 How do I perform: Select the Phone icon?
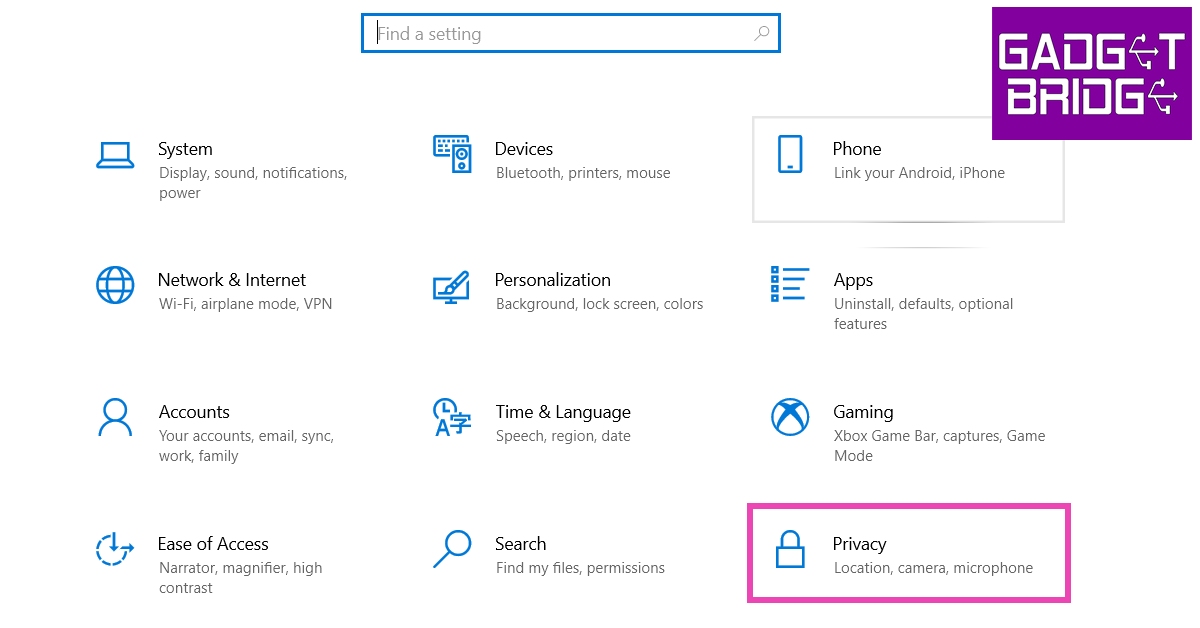click(x=790, y=154)
